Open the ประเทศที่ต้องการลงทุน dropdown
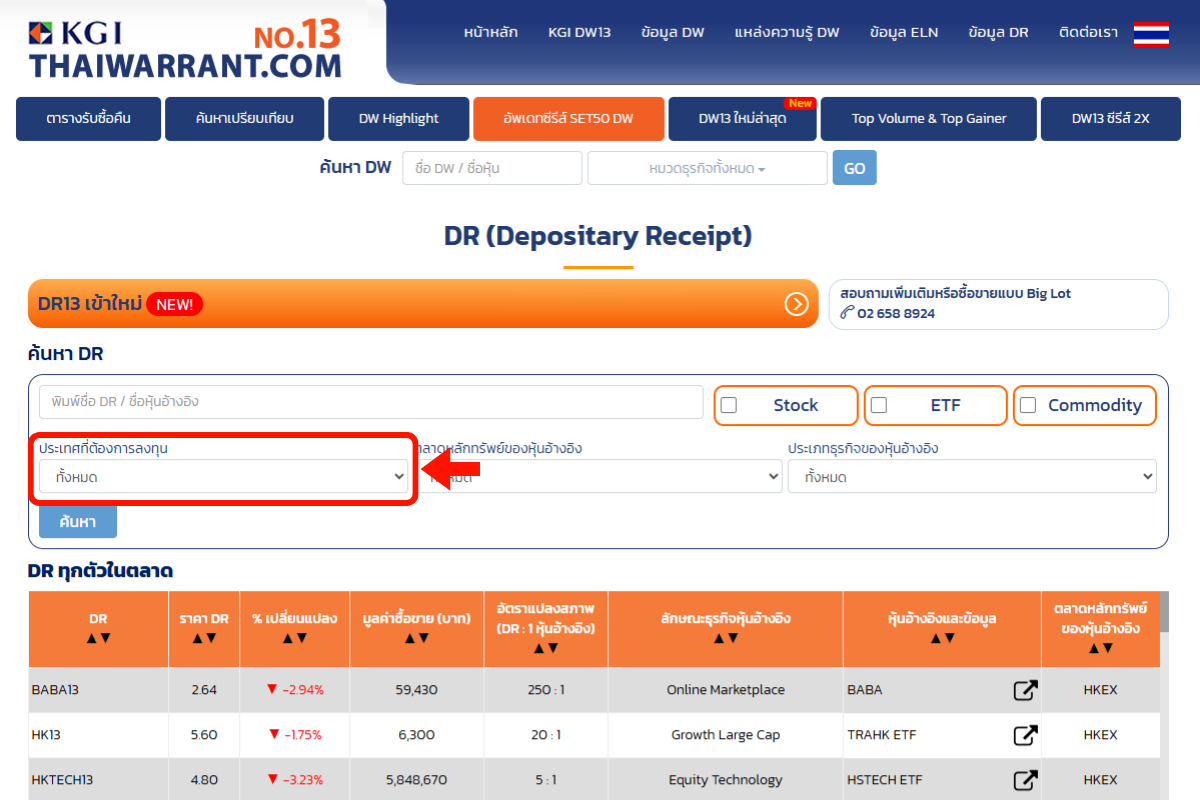This screenshot has height=800, width=1200. click(x=223, y=477)
